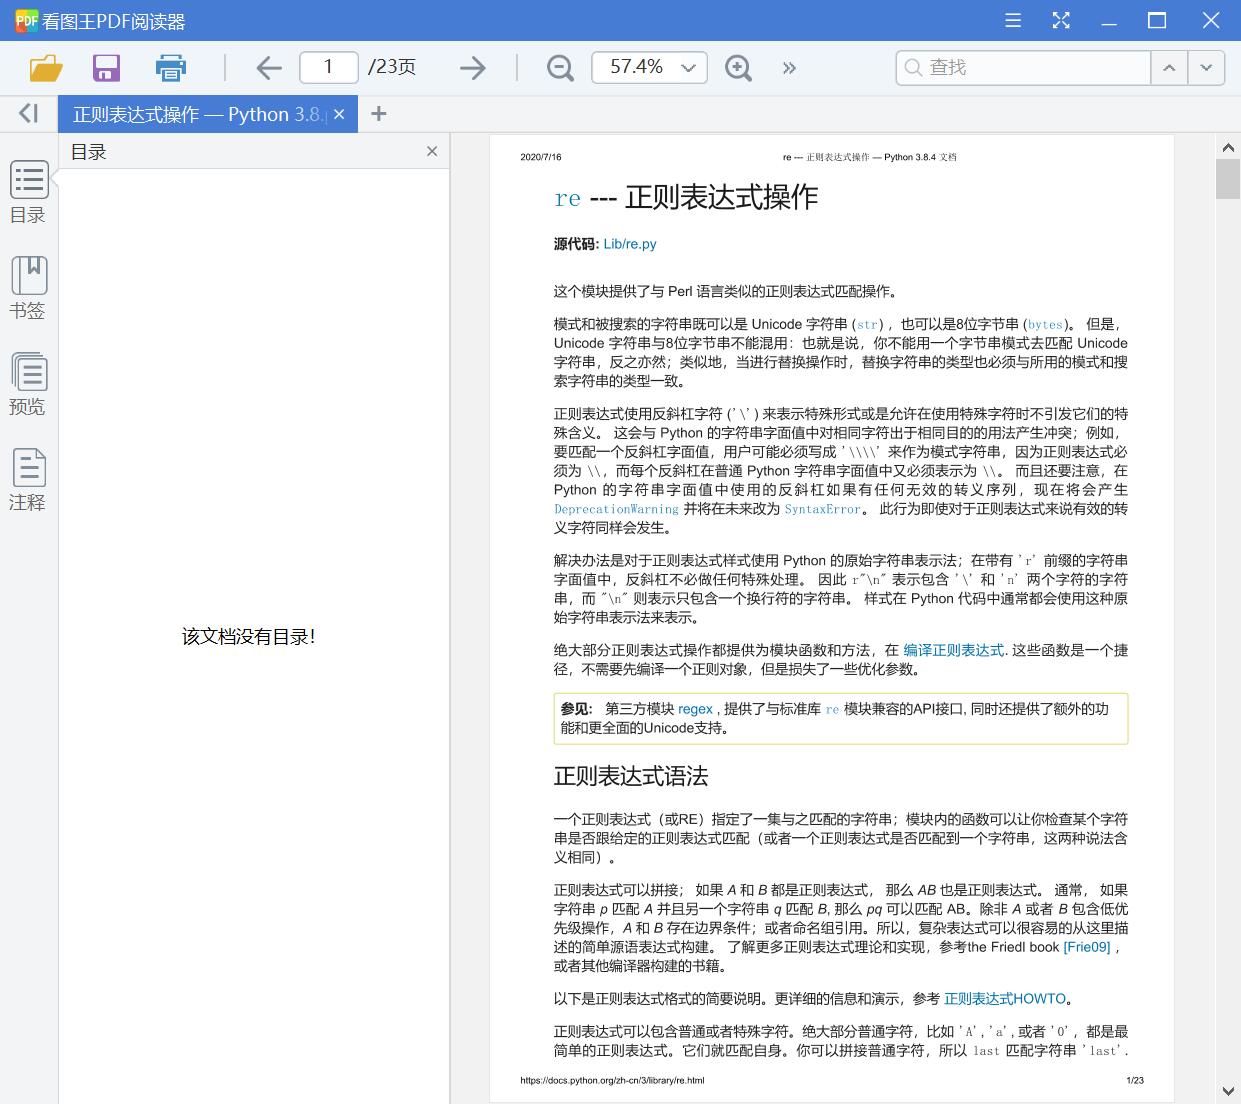Toggle the 目录 catalog panel
This screenshot has width=1241, height=1104.
(28, 192)
